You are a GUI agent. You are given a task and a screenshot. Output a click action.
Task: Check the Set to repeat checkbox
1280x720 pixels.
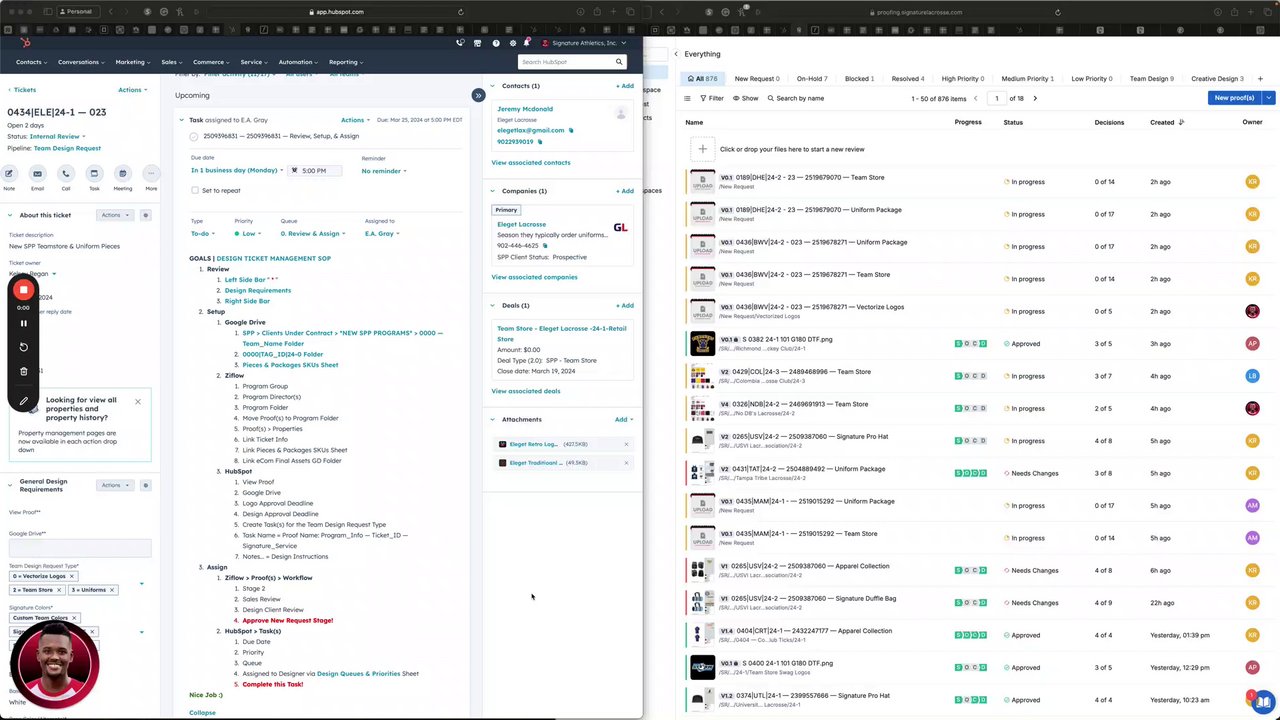coord(195,190)
